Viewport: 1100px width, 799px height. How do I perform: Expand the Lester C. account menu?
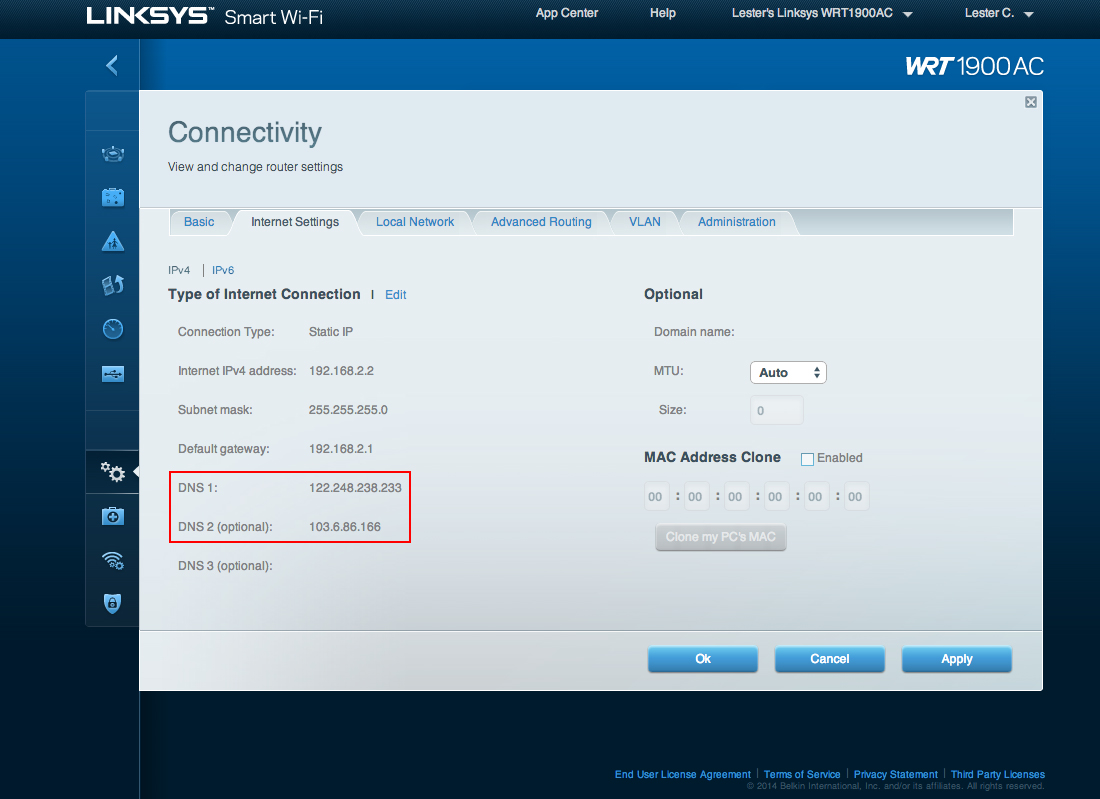(x=998, y=14)
